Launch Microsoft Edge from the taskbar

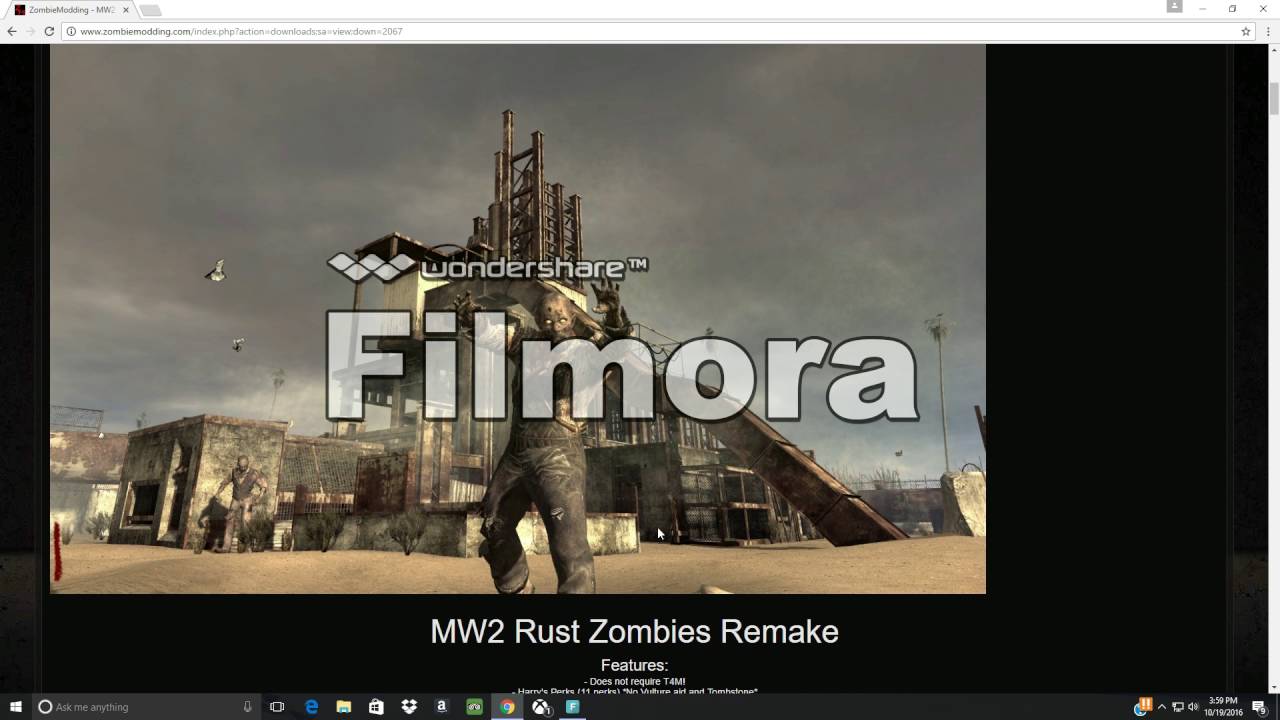311,707
